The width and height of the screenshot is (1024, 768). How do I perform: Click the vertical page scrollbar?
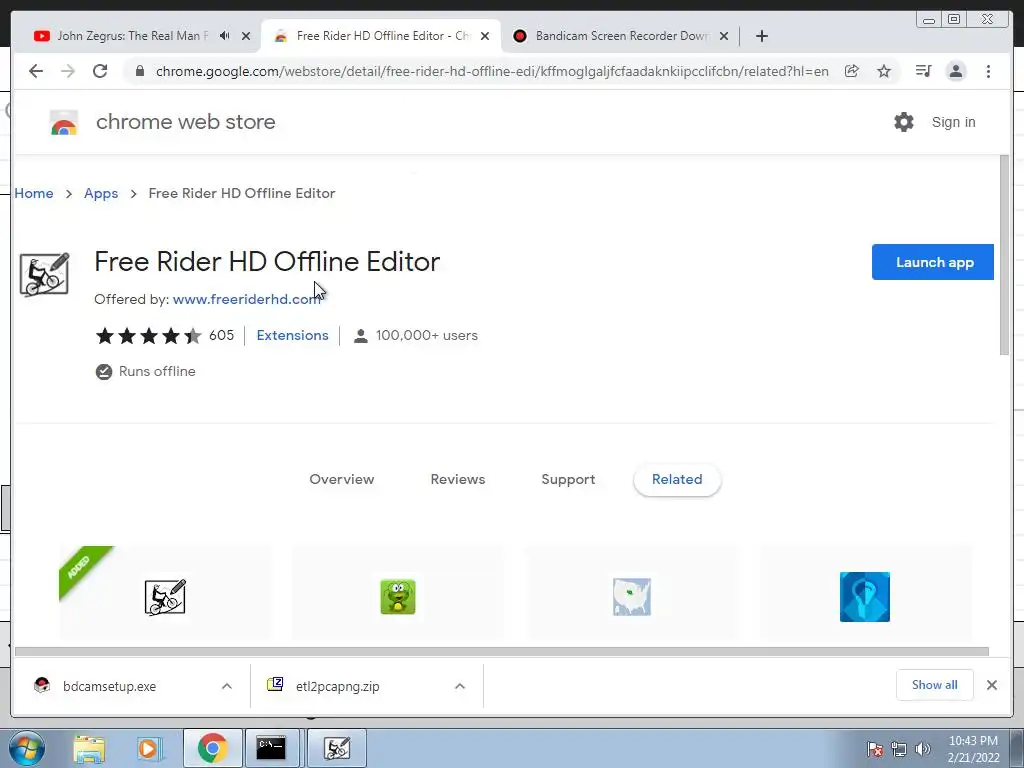coord(1004,256)
